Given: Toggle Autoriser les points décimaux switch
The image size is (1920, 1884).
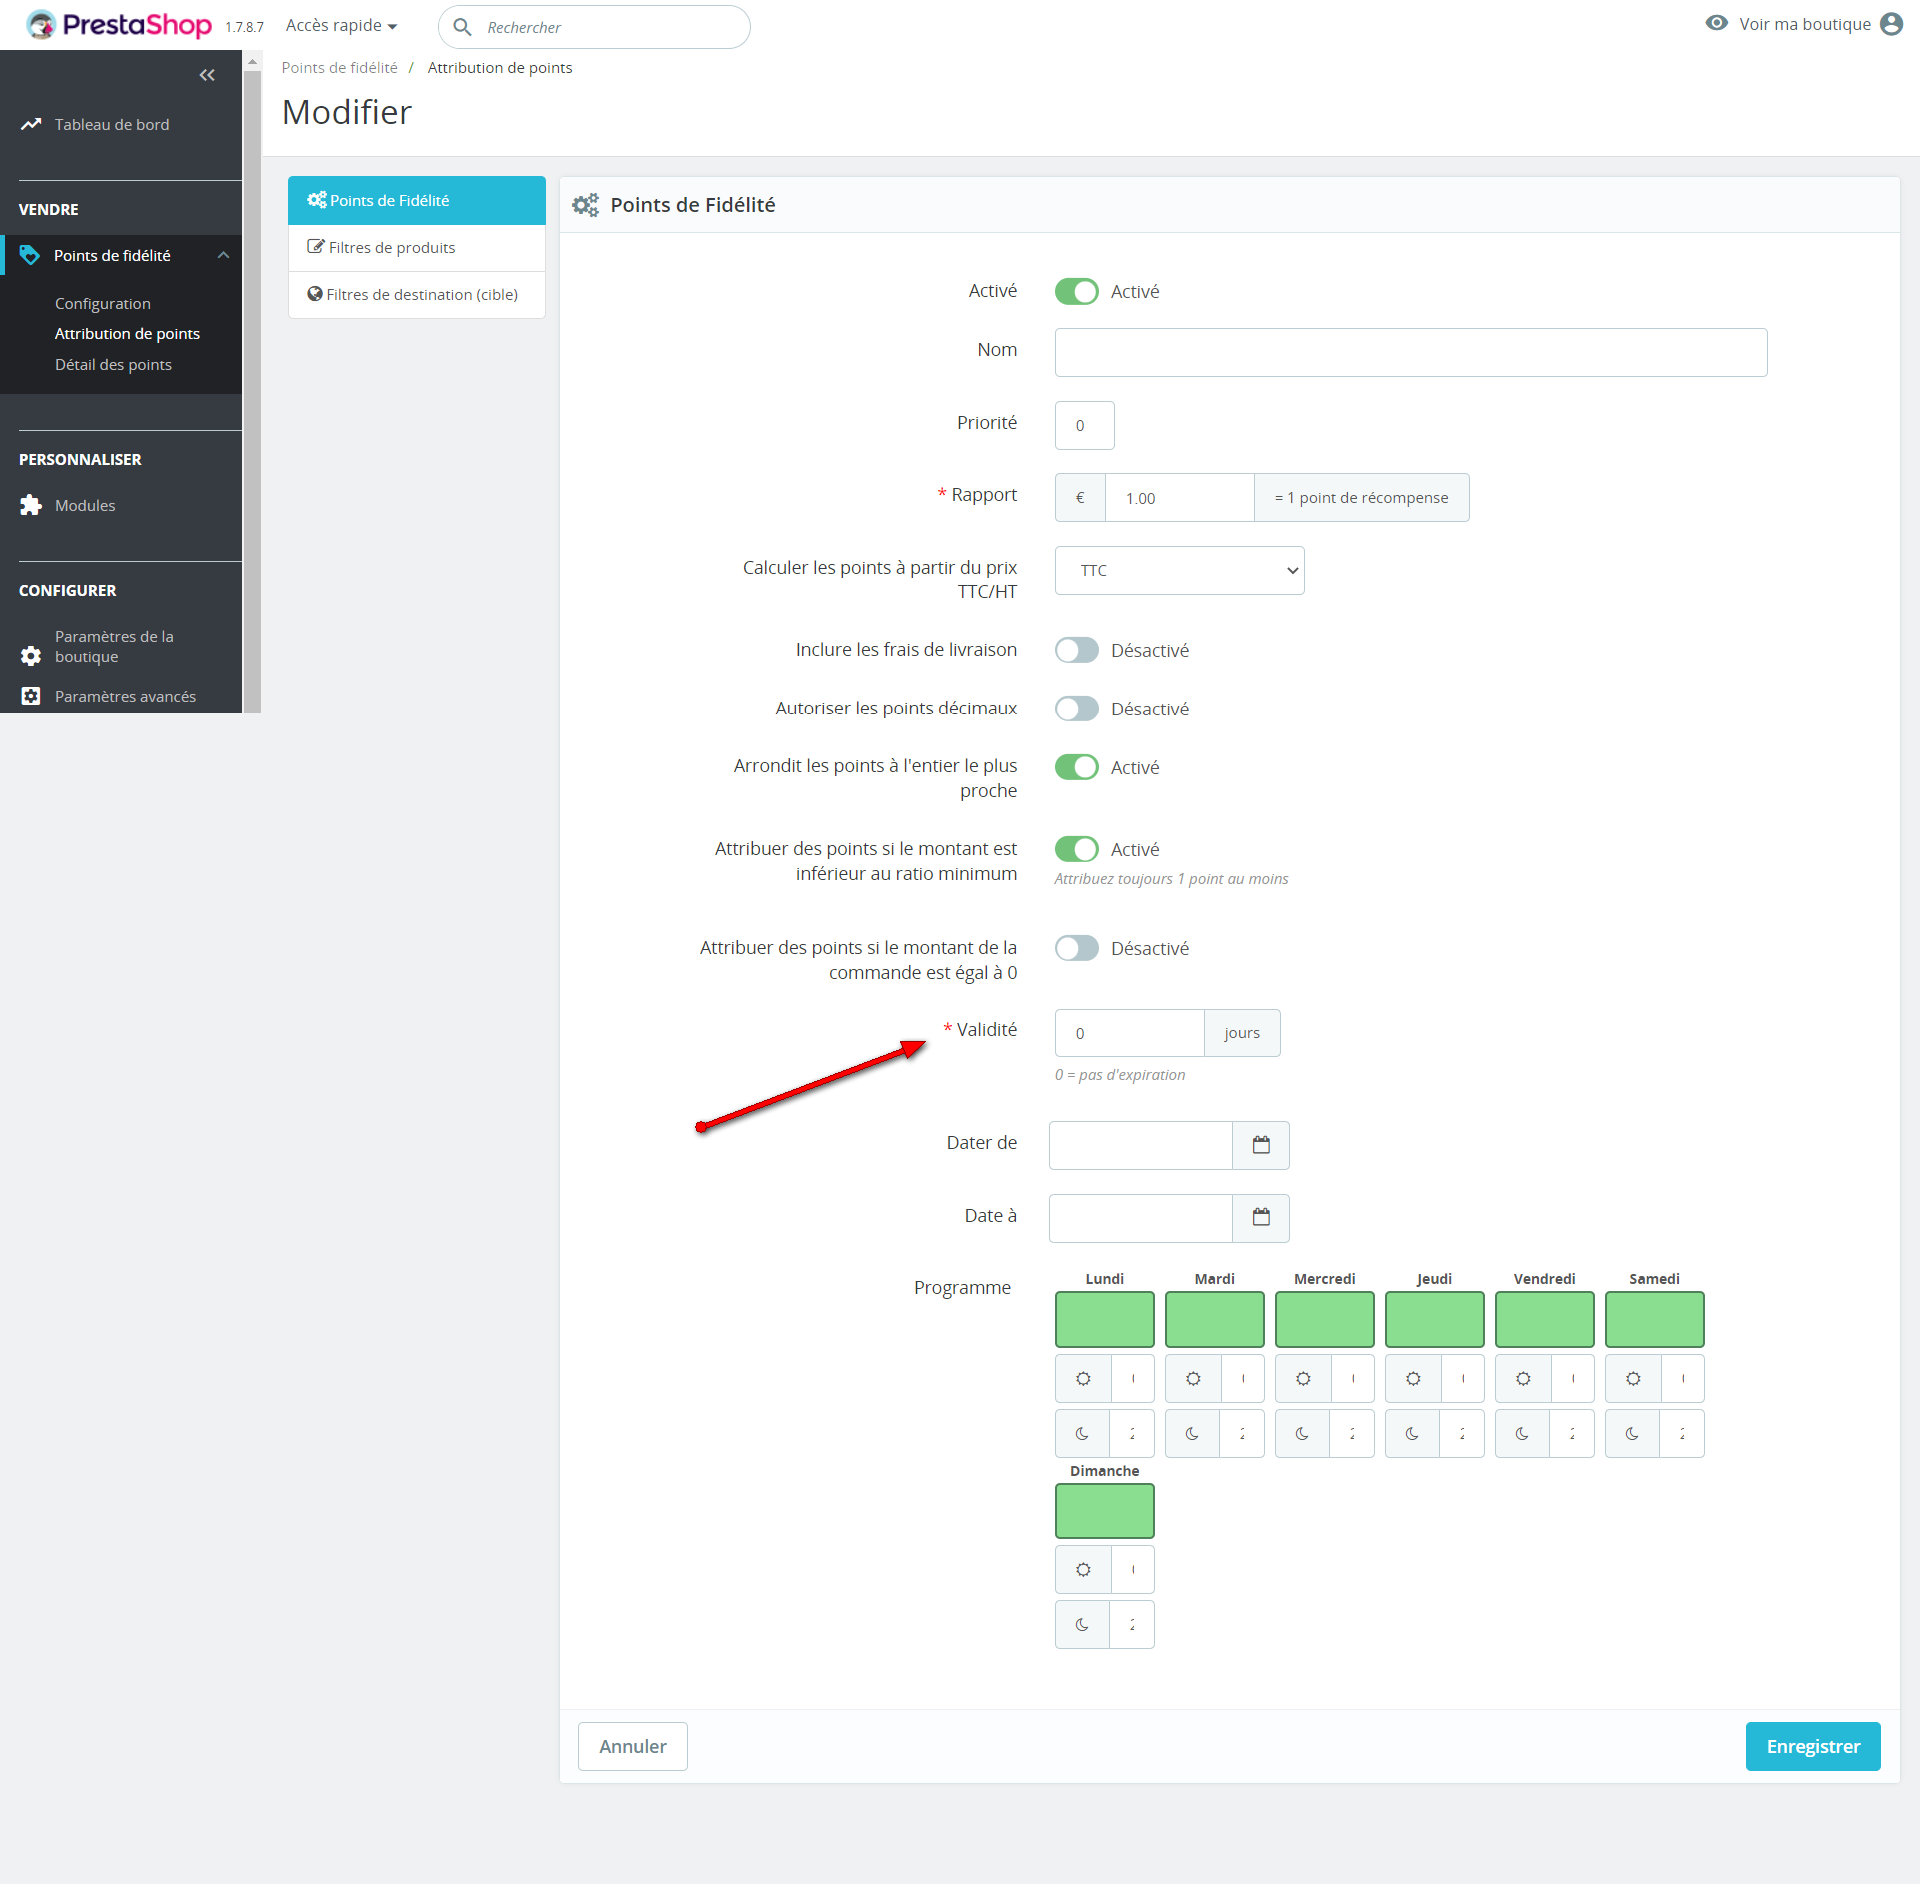Looking at the screenshot, I should click(x=1076, y=708).
